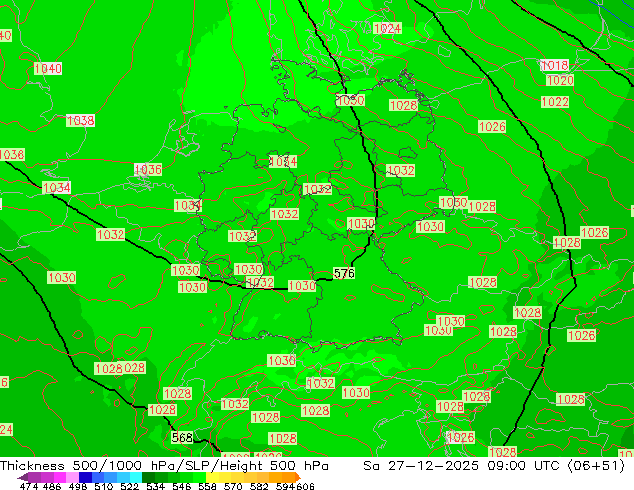Click the map title 'Thickness 500/1000 hPa/SLP/Height 500 hPa'
634x490 pixels.
tap(164, 466)
